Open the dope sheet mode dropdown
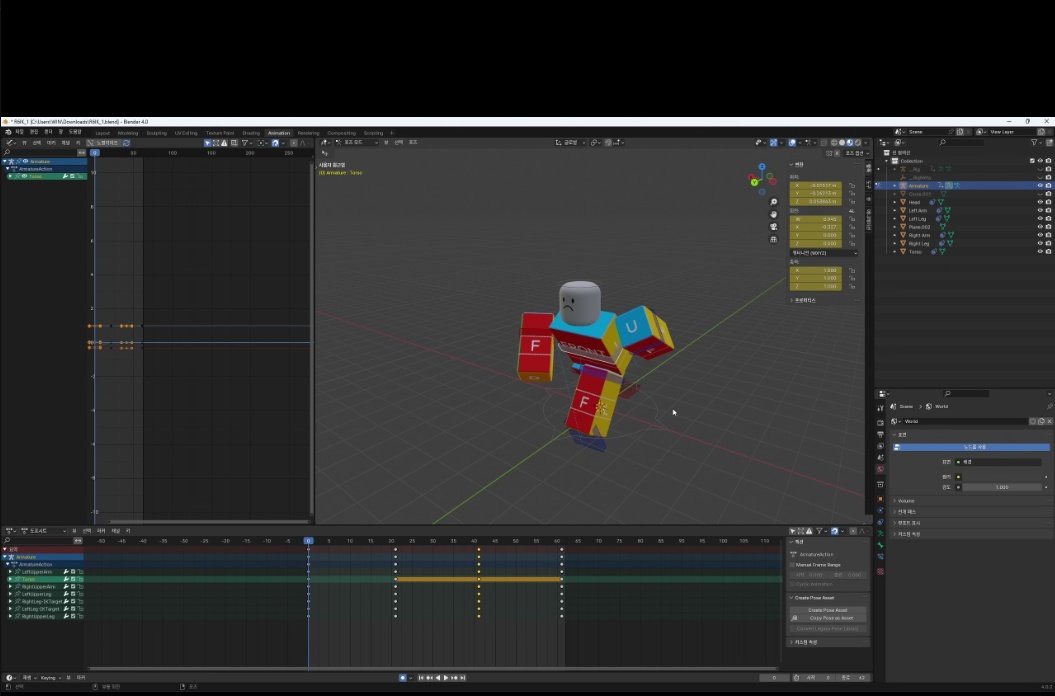 pos(44,531)
